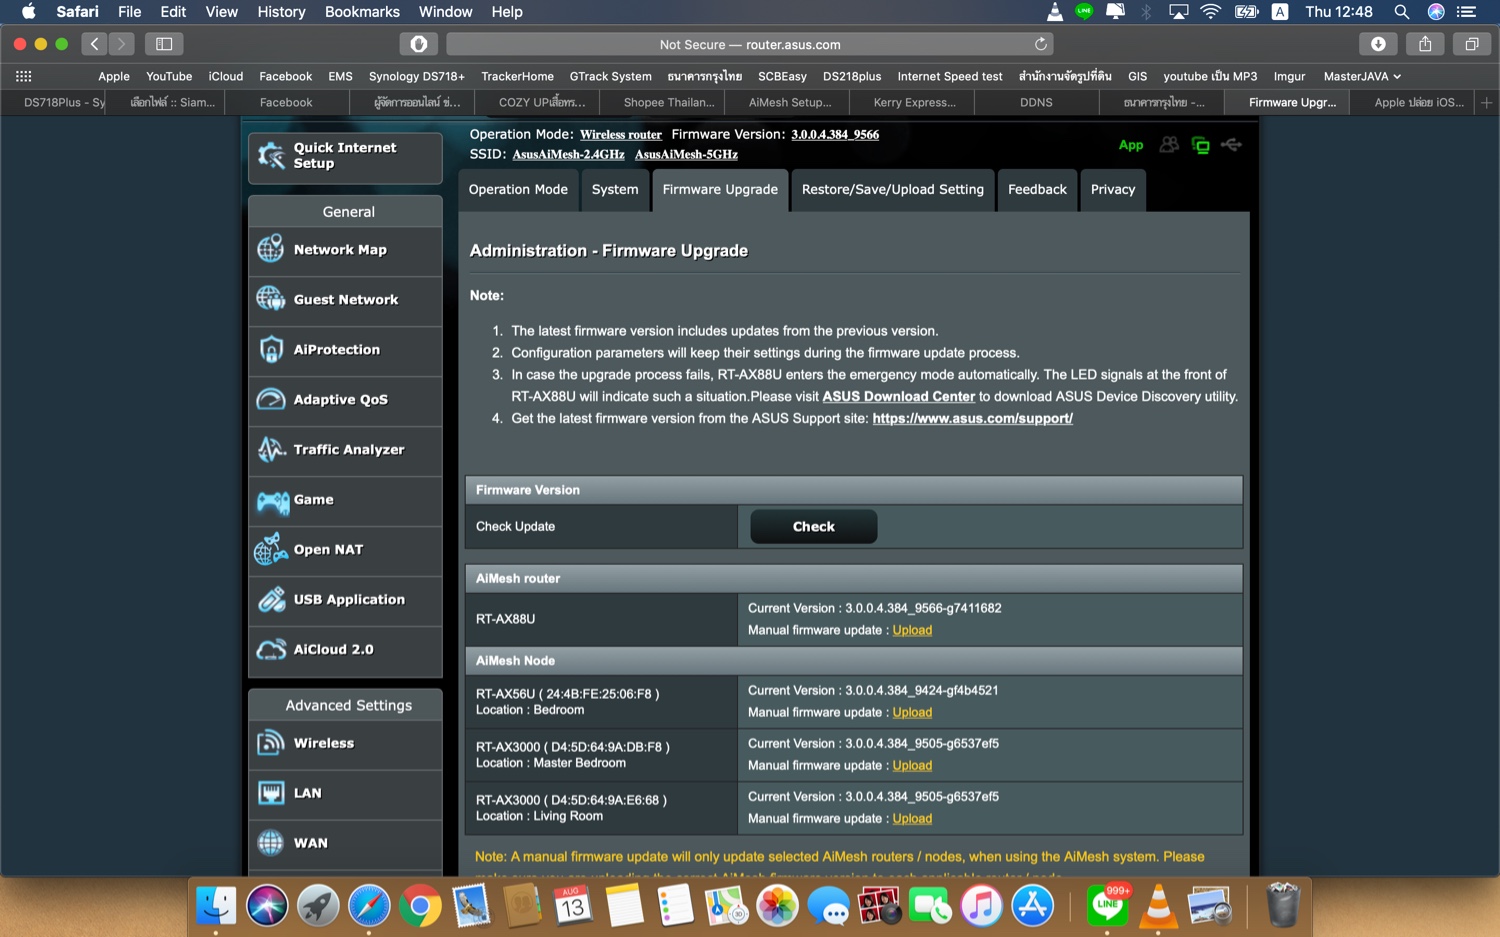Image resolution: width=1500 pixels, height=937 pixels.
Task: Click Upload for RT-AX3000 Master Bedroom
Action: 912,765
